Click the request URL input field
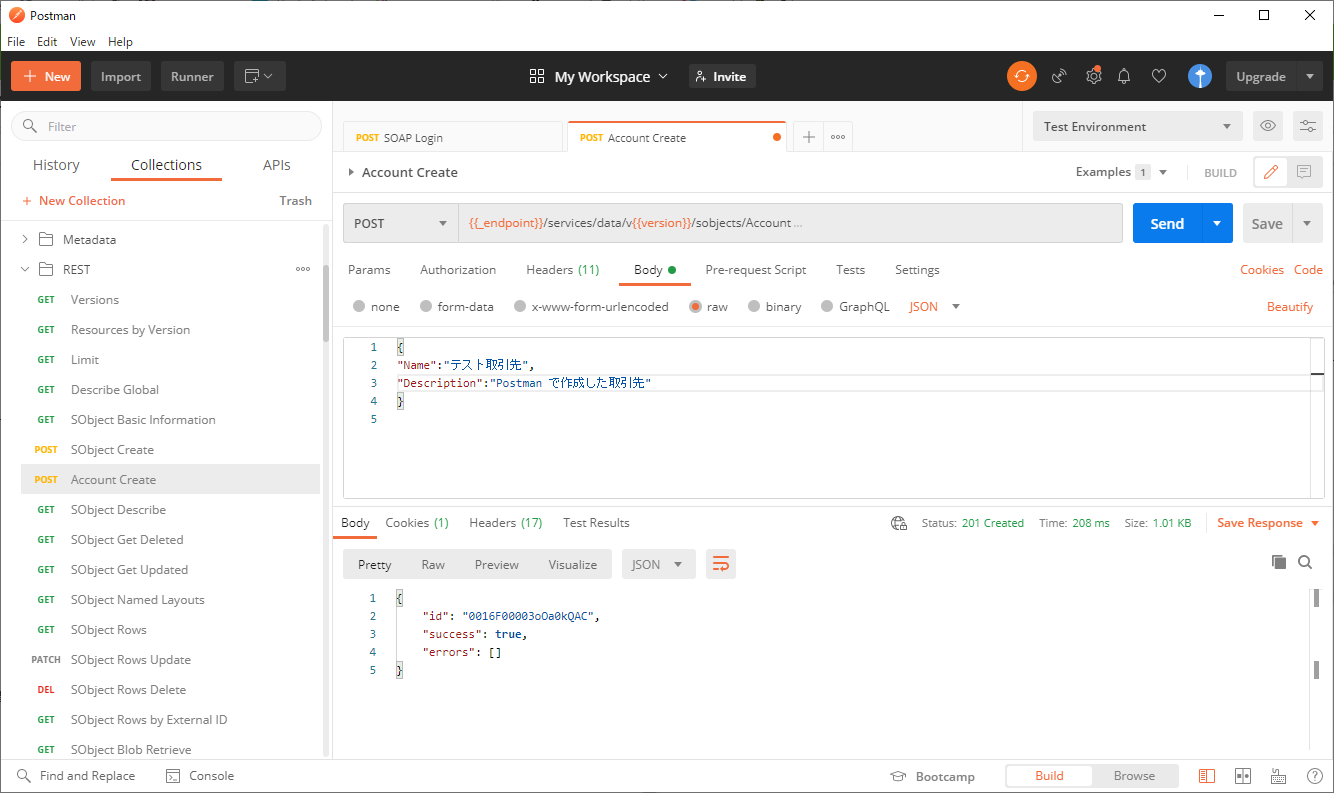 (x=790, y=223)
